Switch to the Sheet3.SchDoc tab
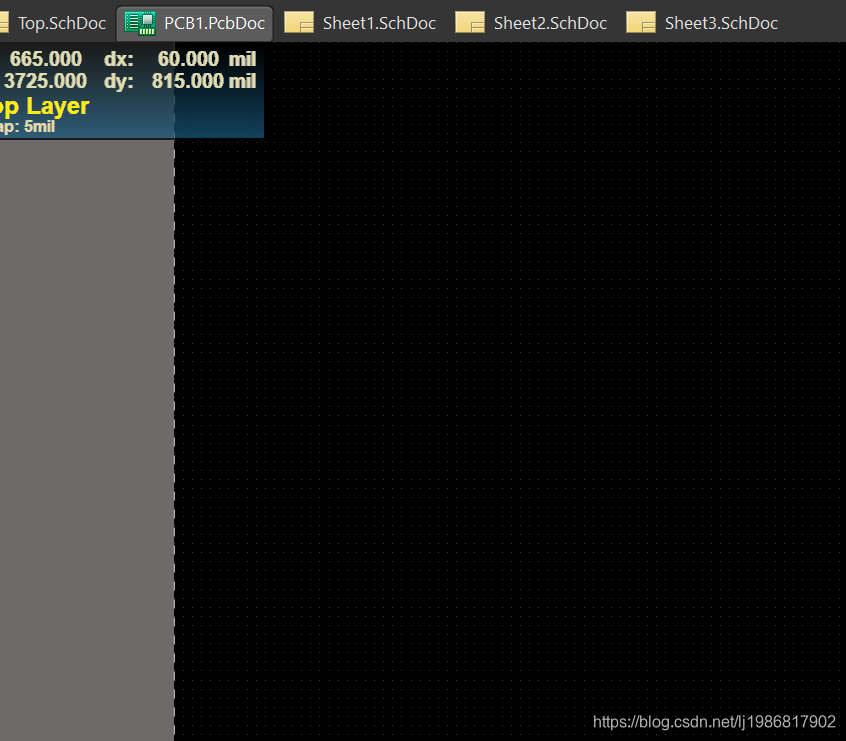 702,23
